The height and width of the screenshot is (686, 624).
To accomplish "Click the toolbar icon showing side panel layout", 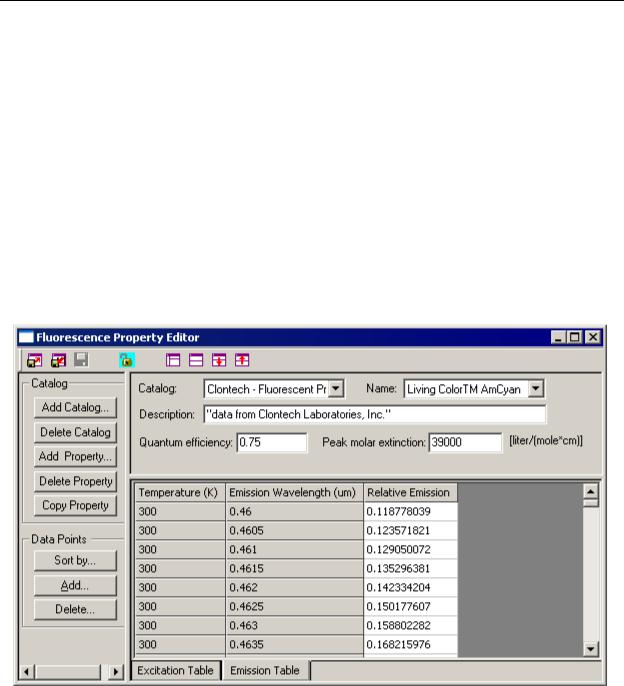I will (173, 360).
